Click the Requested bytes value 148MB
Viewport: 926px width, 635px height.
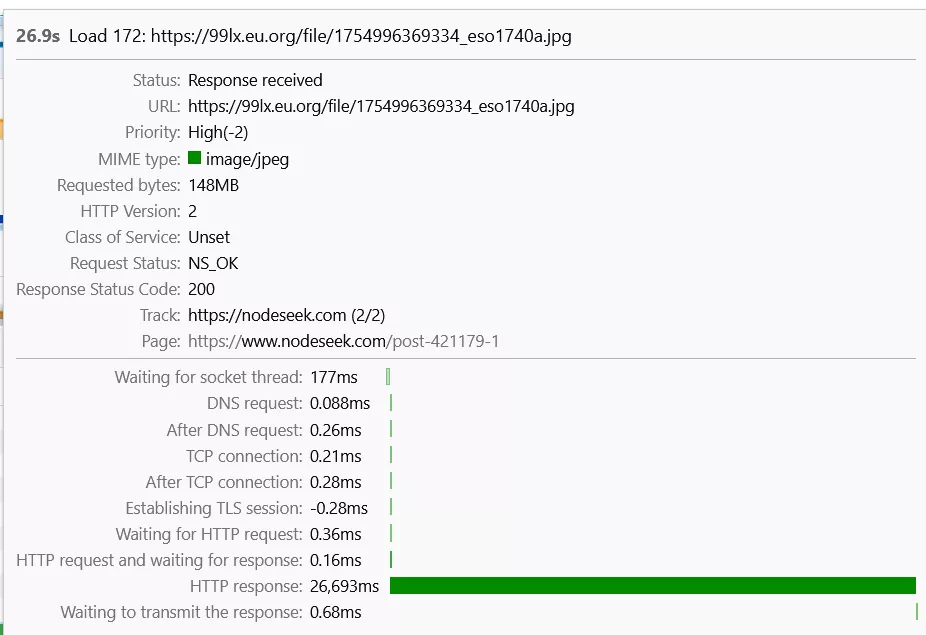pyautogui.click(x=213, y=185)
